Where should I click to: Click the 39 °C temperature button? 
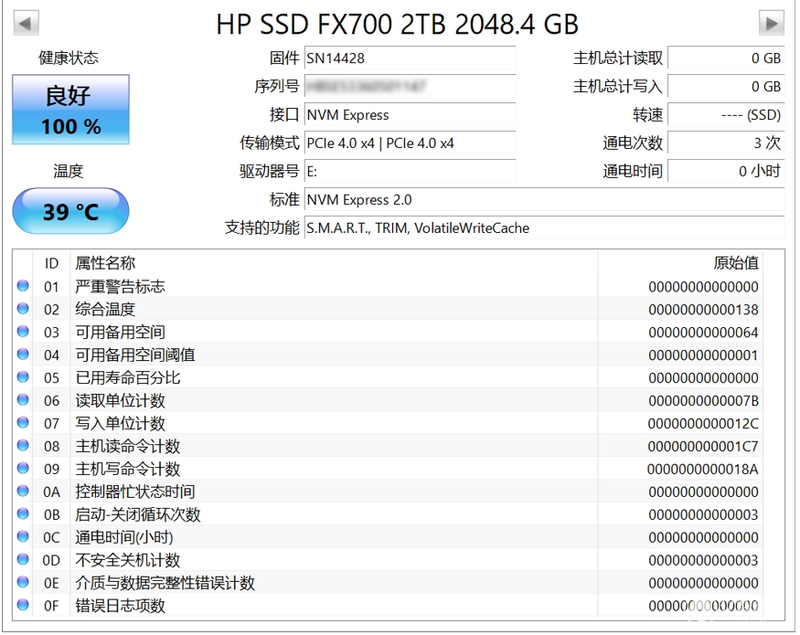tap(71, 211)
